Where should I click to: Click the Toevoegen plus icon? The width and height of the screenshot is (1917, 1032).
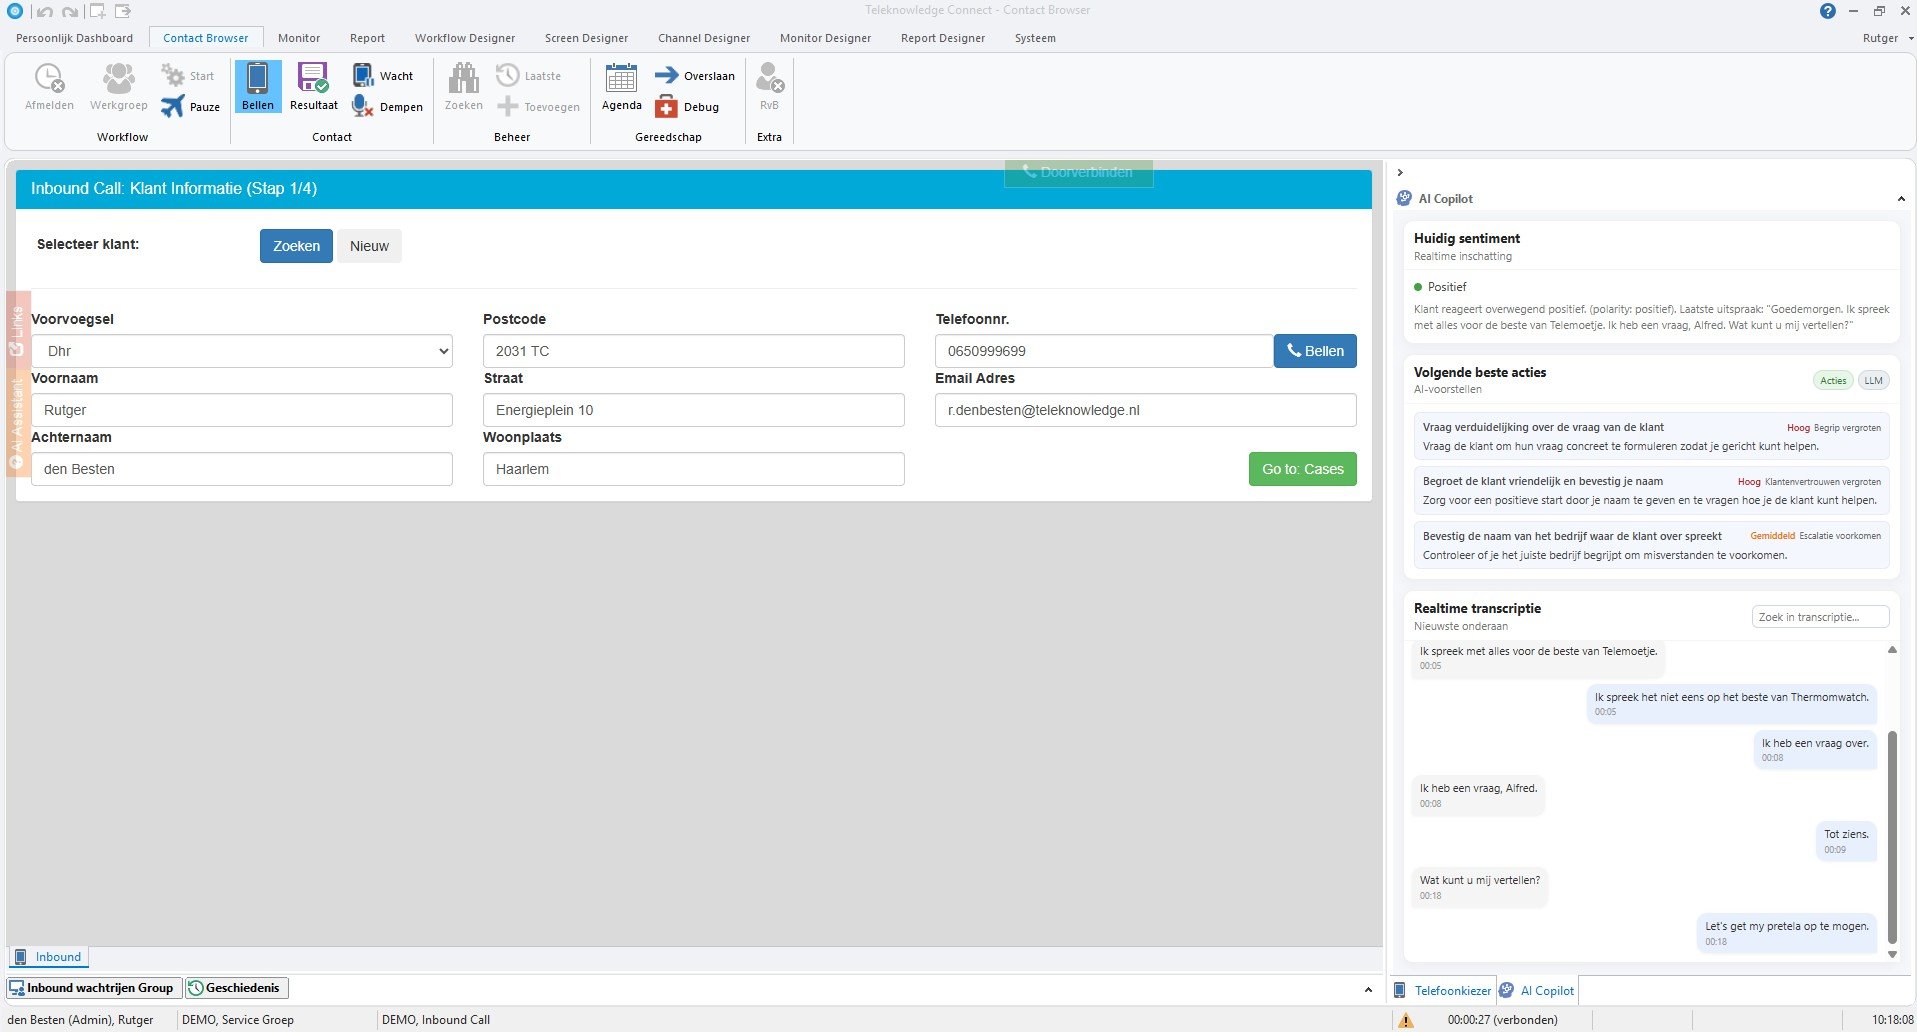coord(508,106)
